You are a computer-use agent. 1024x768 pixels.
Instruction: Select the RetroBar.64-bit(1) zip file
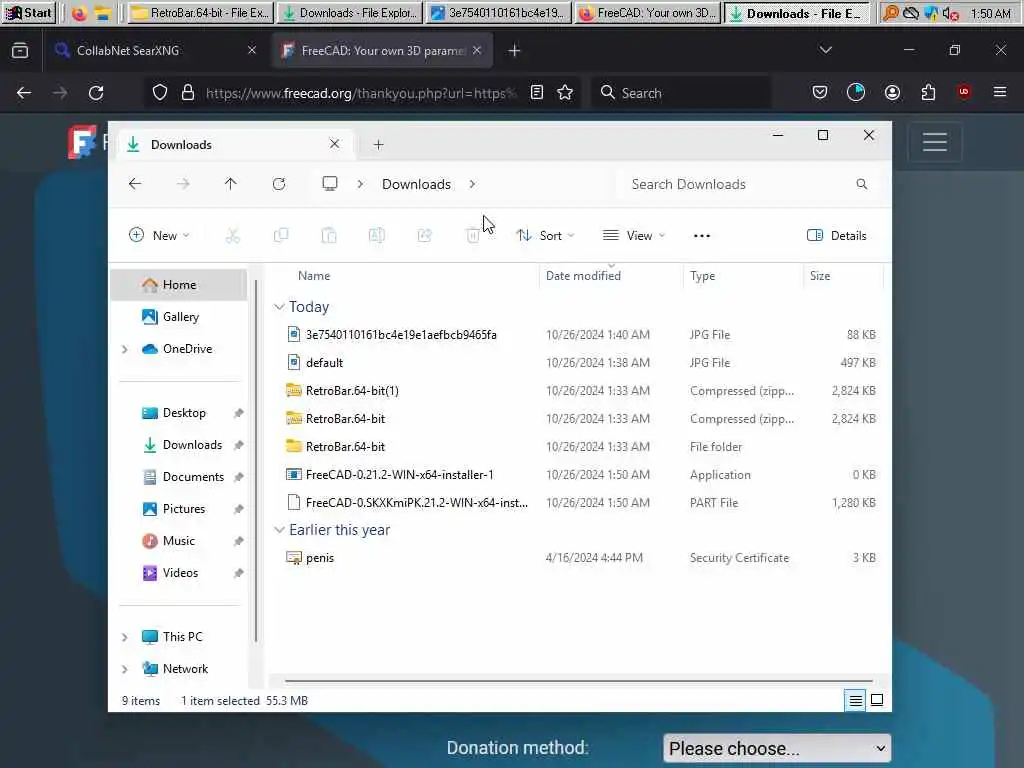[x=579, y=391]
